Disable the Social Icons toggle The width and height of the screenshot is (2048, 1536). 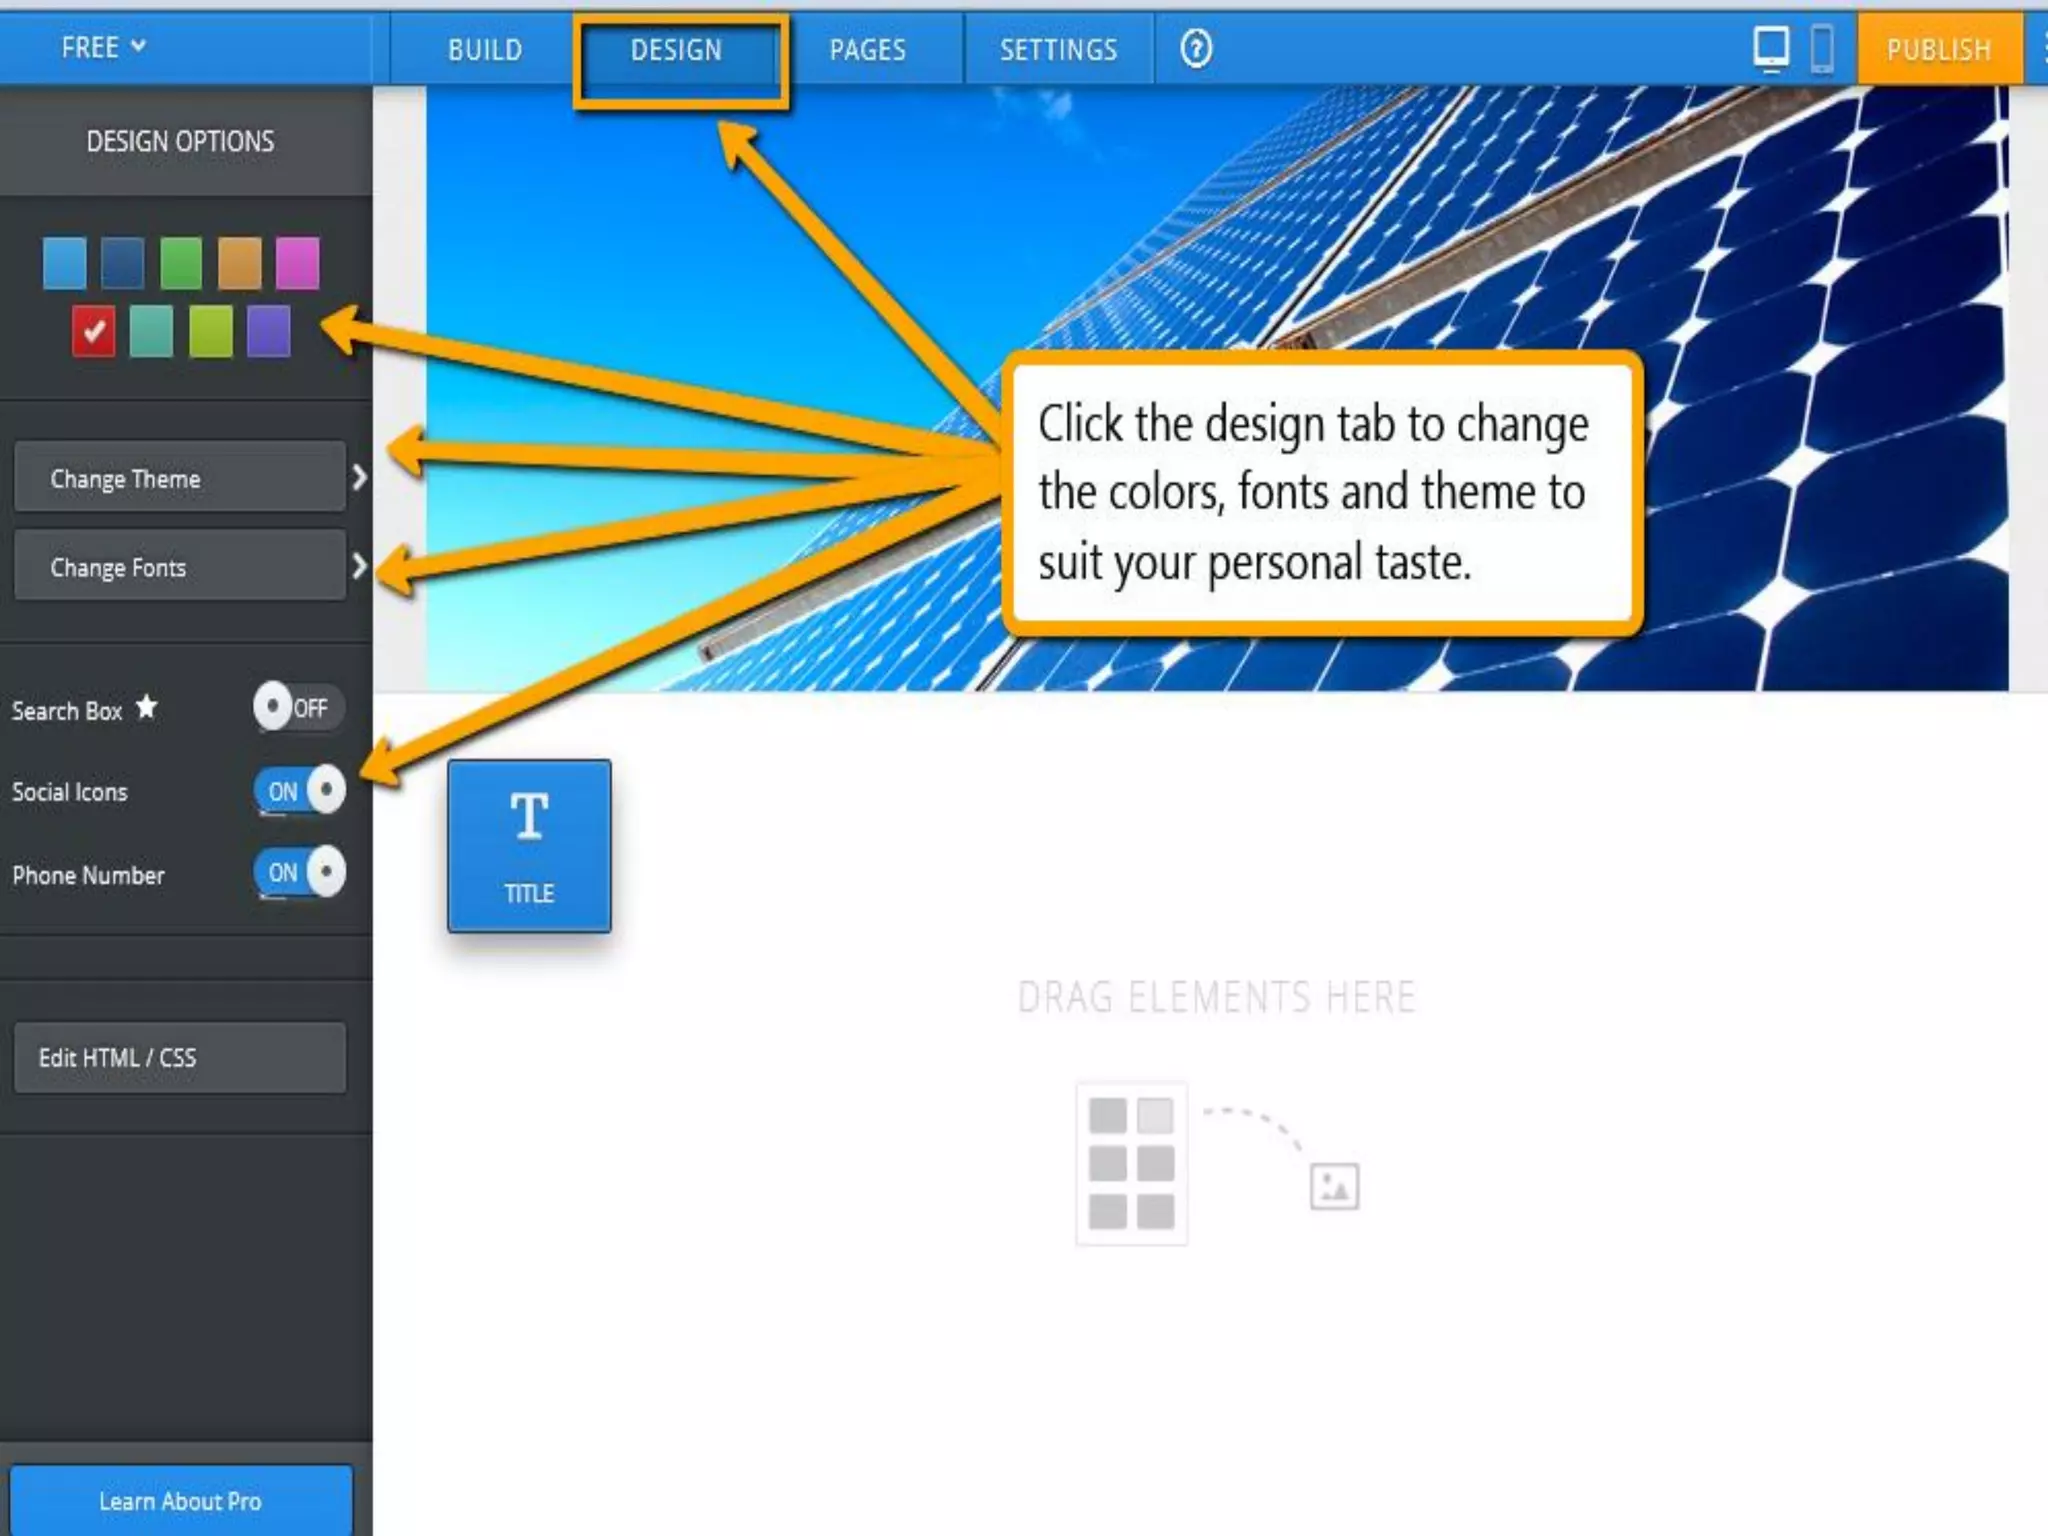click(299, 791)
